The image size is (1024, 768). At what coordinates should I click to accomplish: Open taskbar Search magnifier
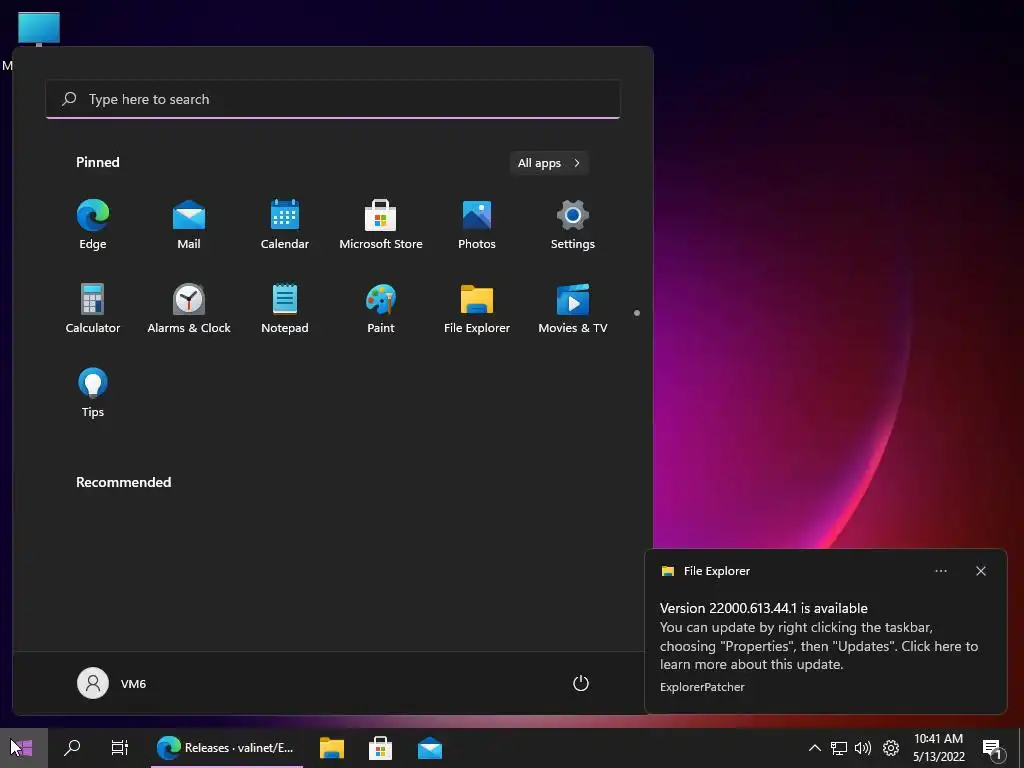point(72,748)
